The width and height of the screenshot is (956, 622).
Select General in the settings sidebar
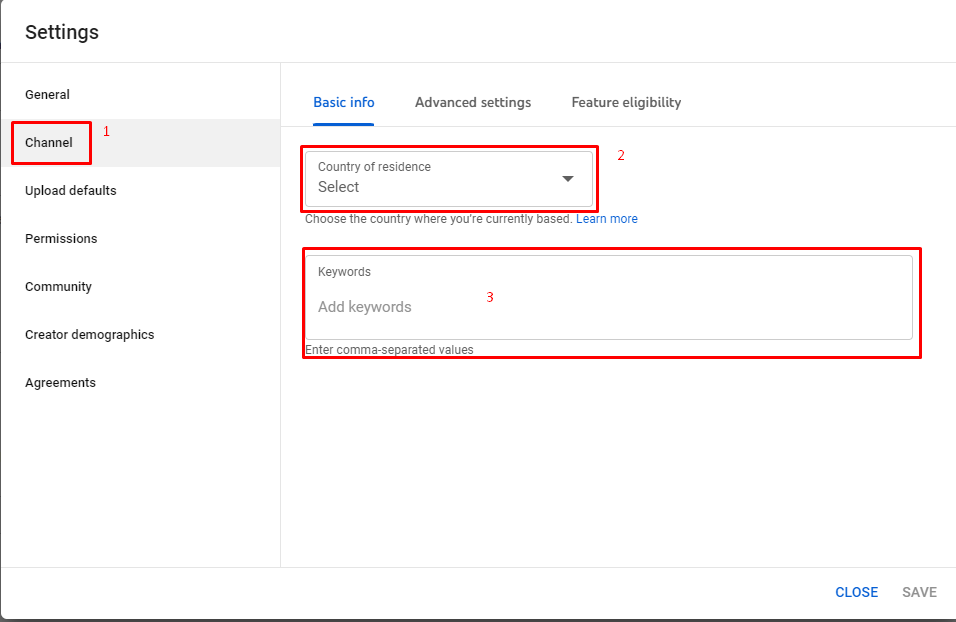47,95
